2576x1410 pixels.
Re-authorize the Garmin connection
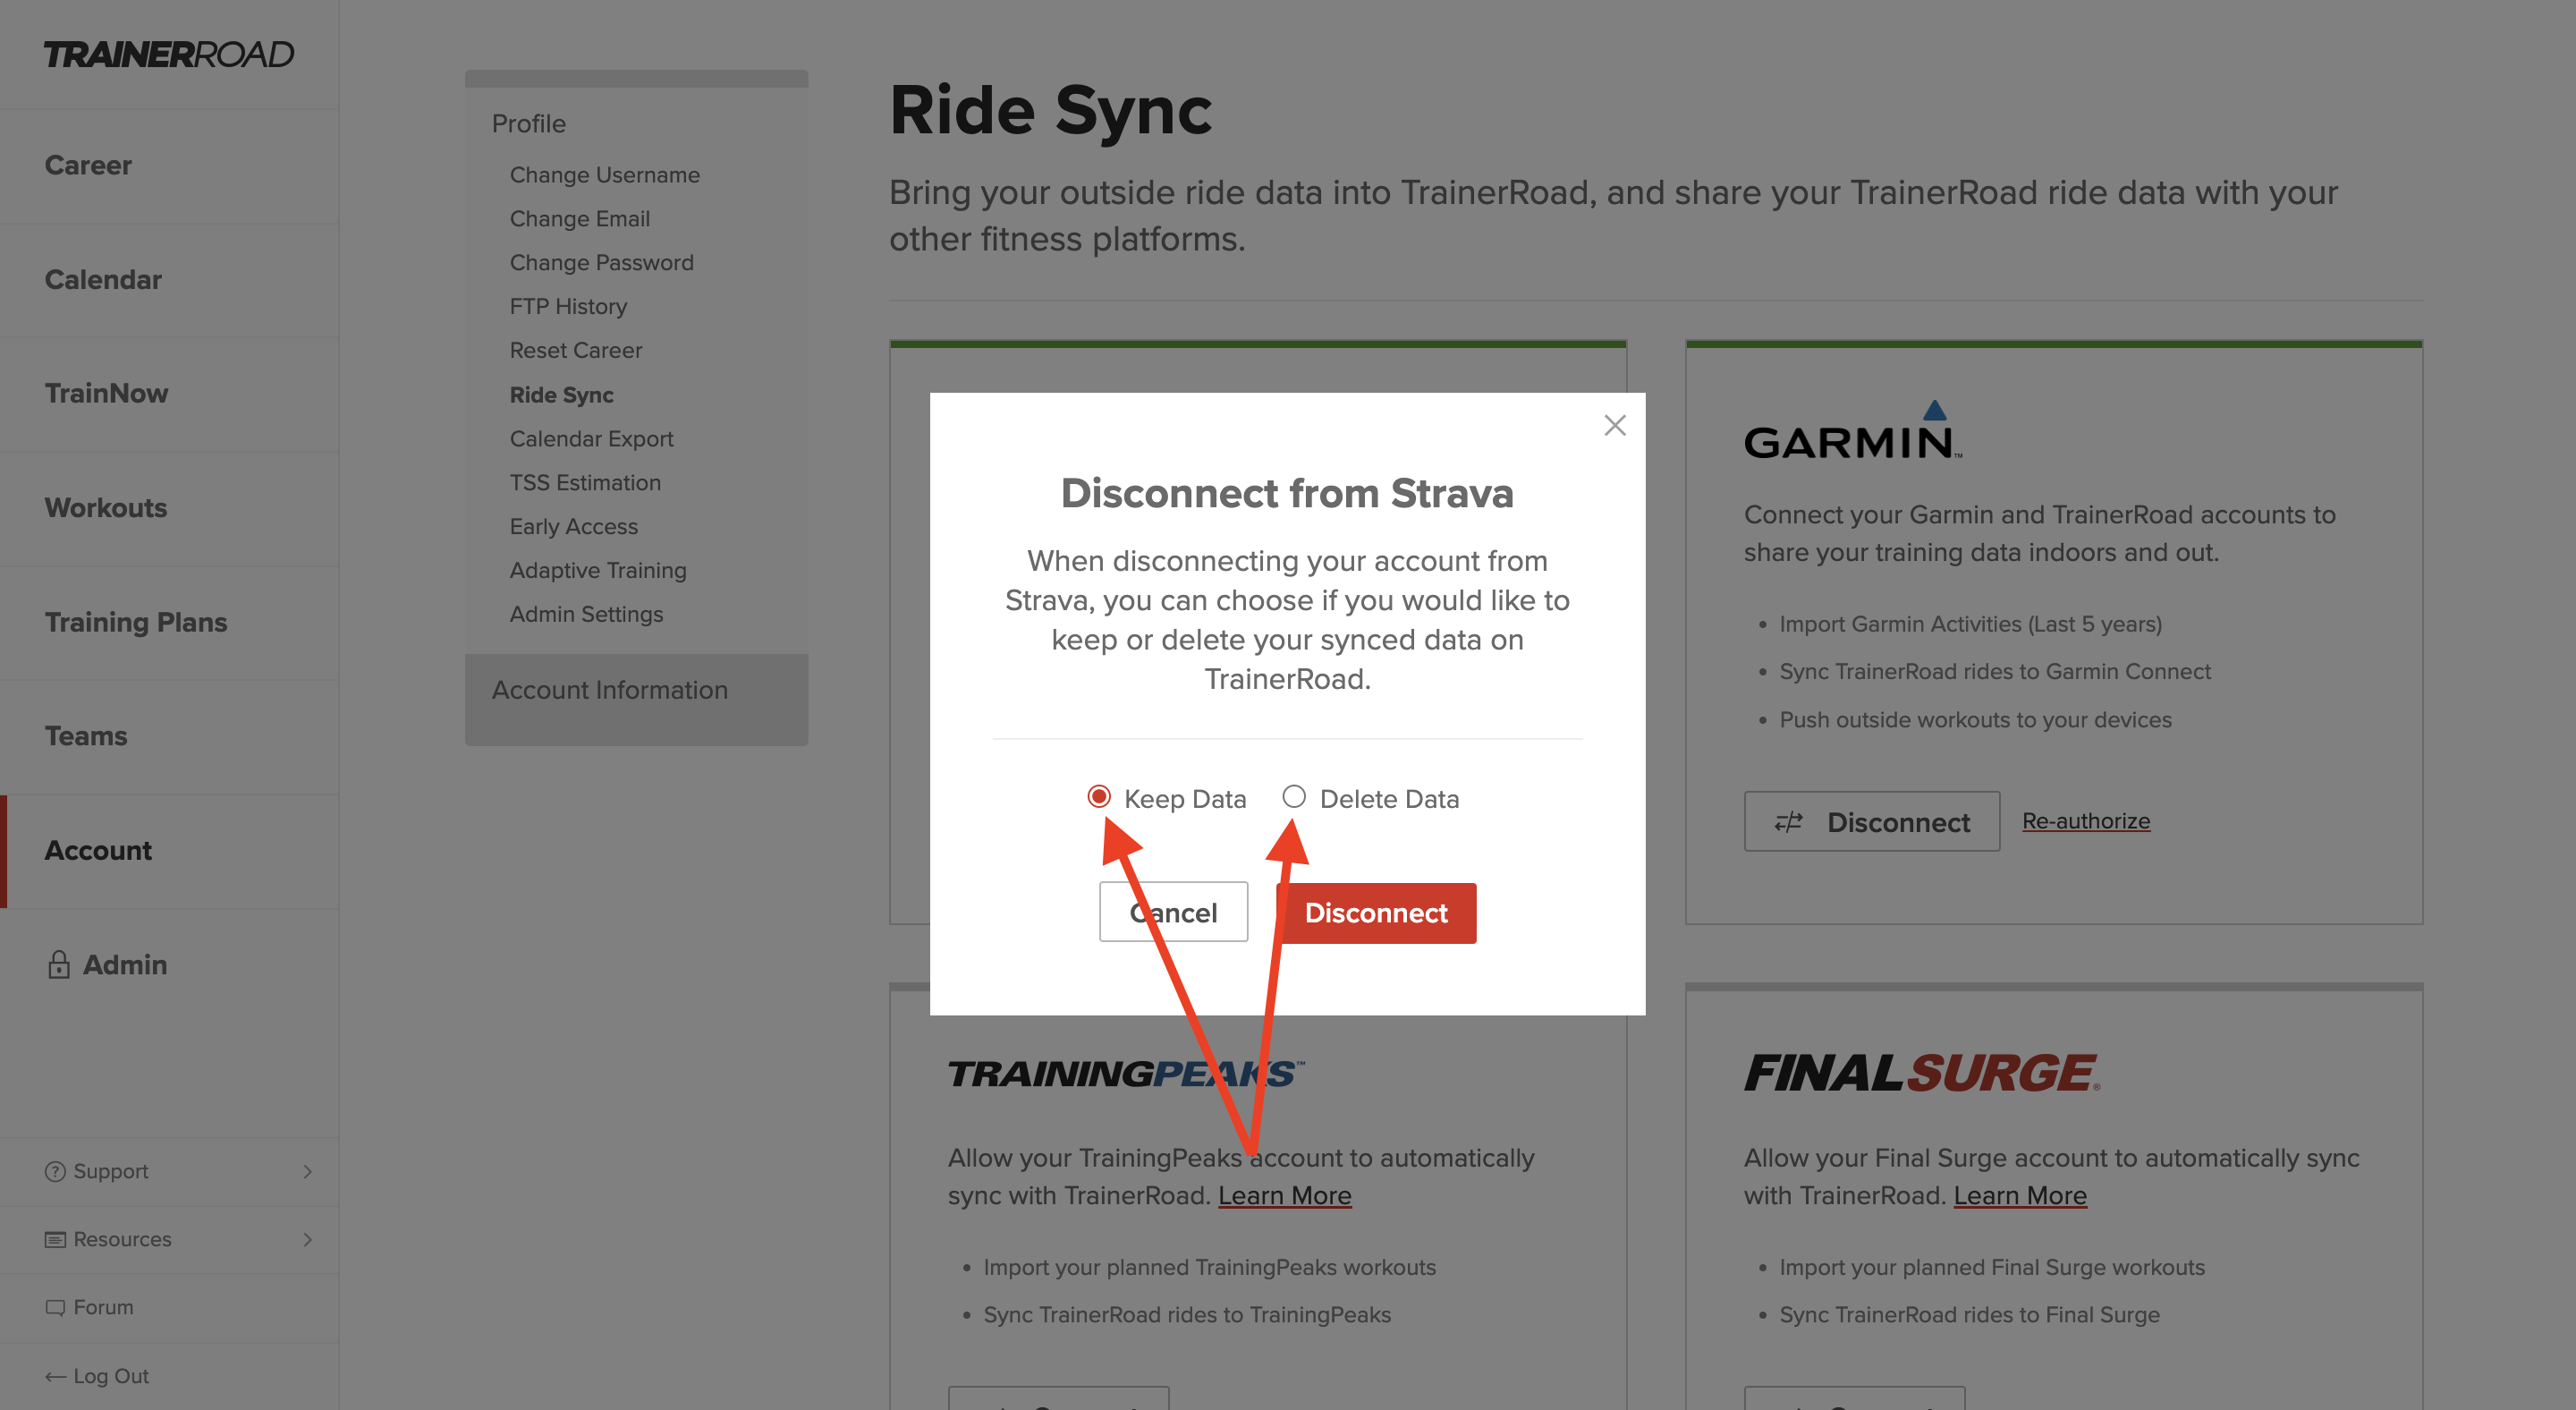(x=2085, y=820)
